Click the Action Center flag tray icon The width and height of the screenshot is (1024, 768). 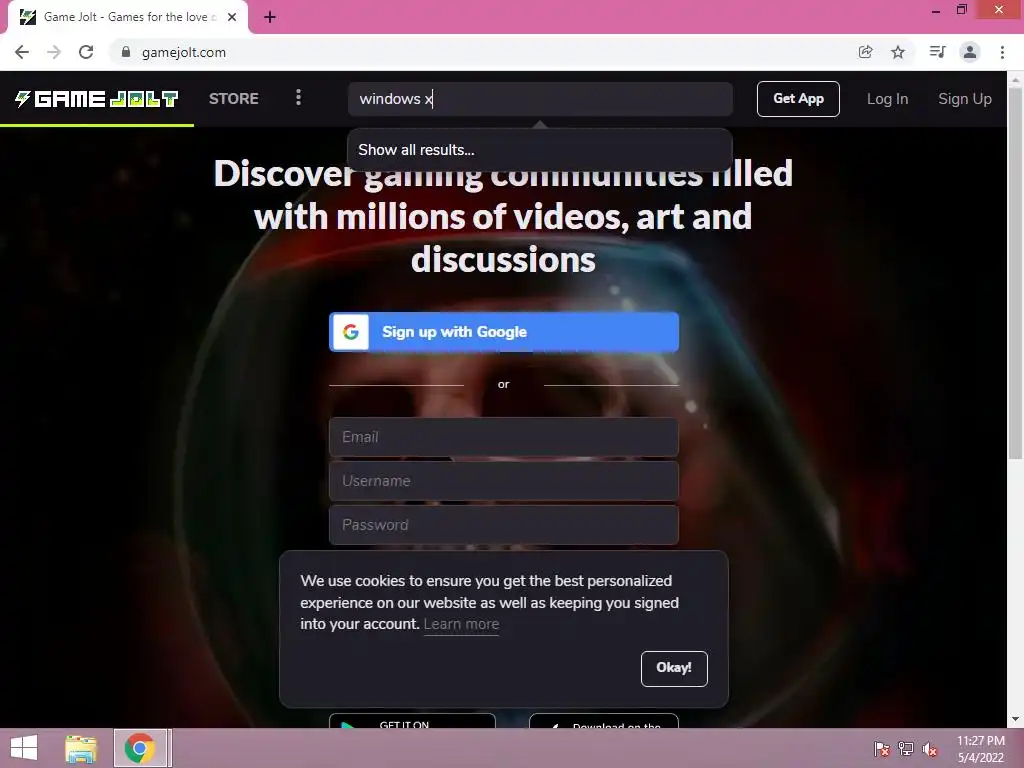tap(882, 748)
